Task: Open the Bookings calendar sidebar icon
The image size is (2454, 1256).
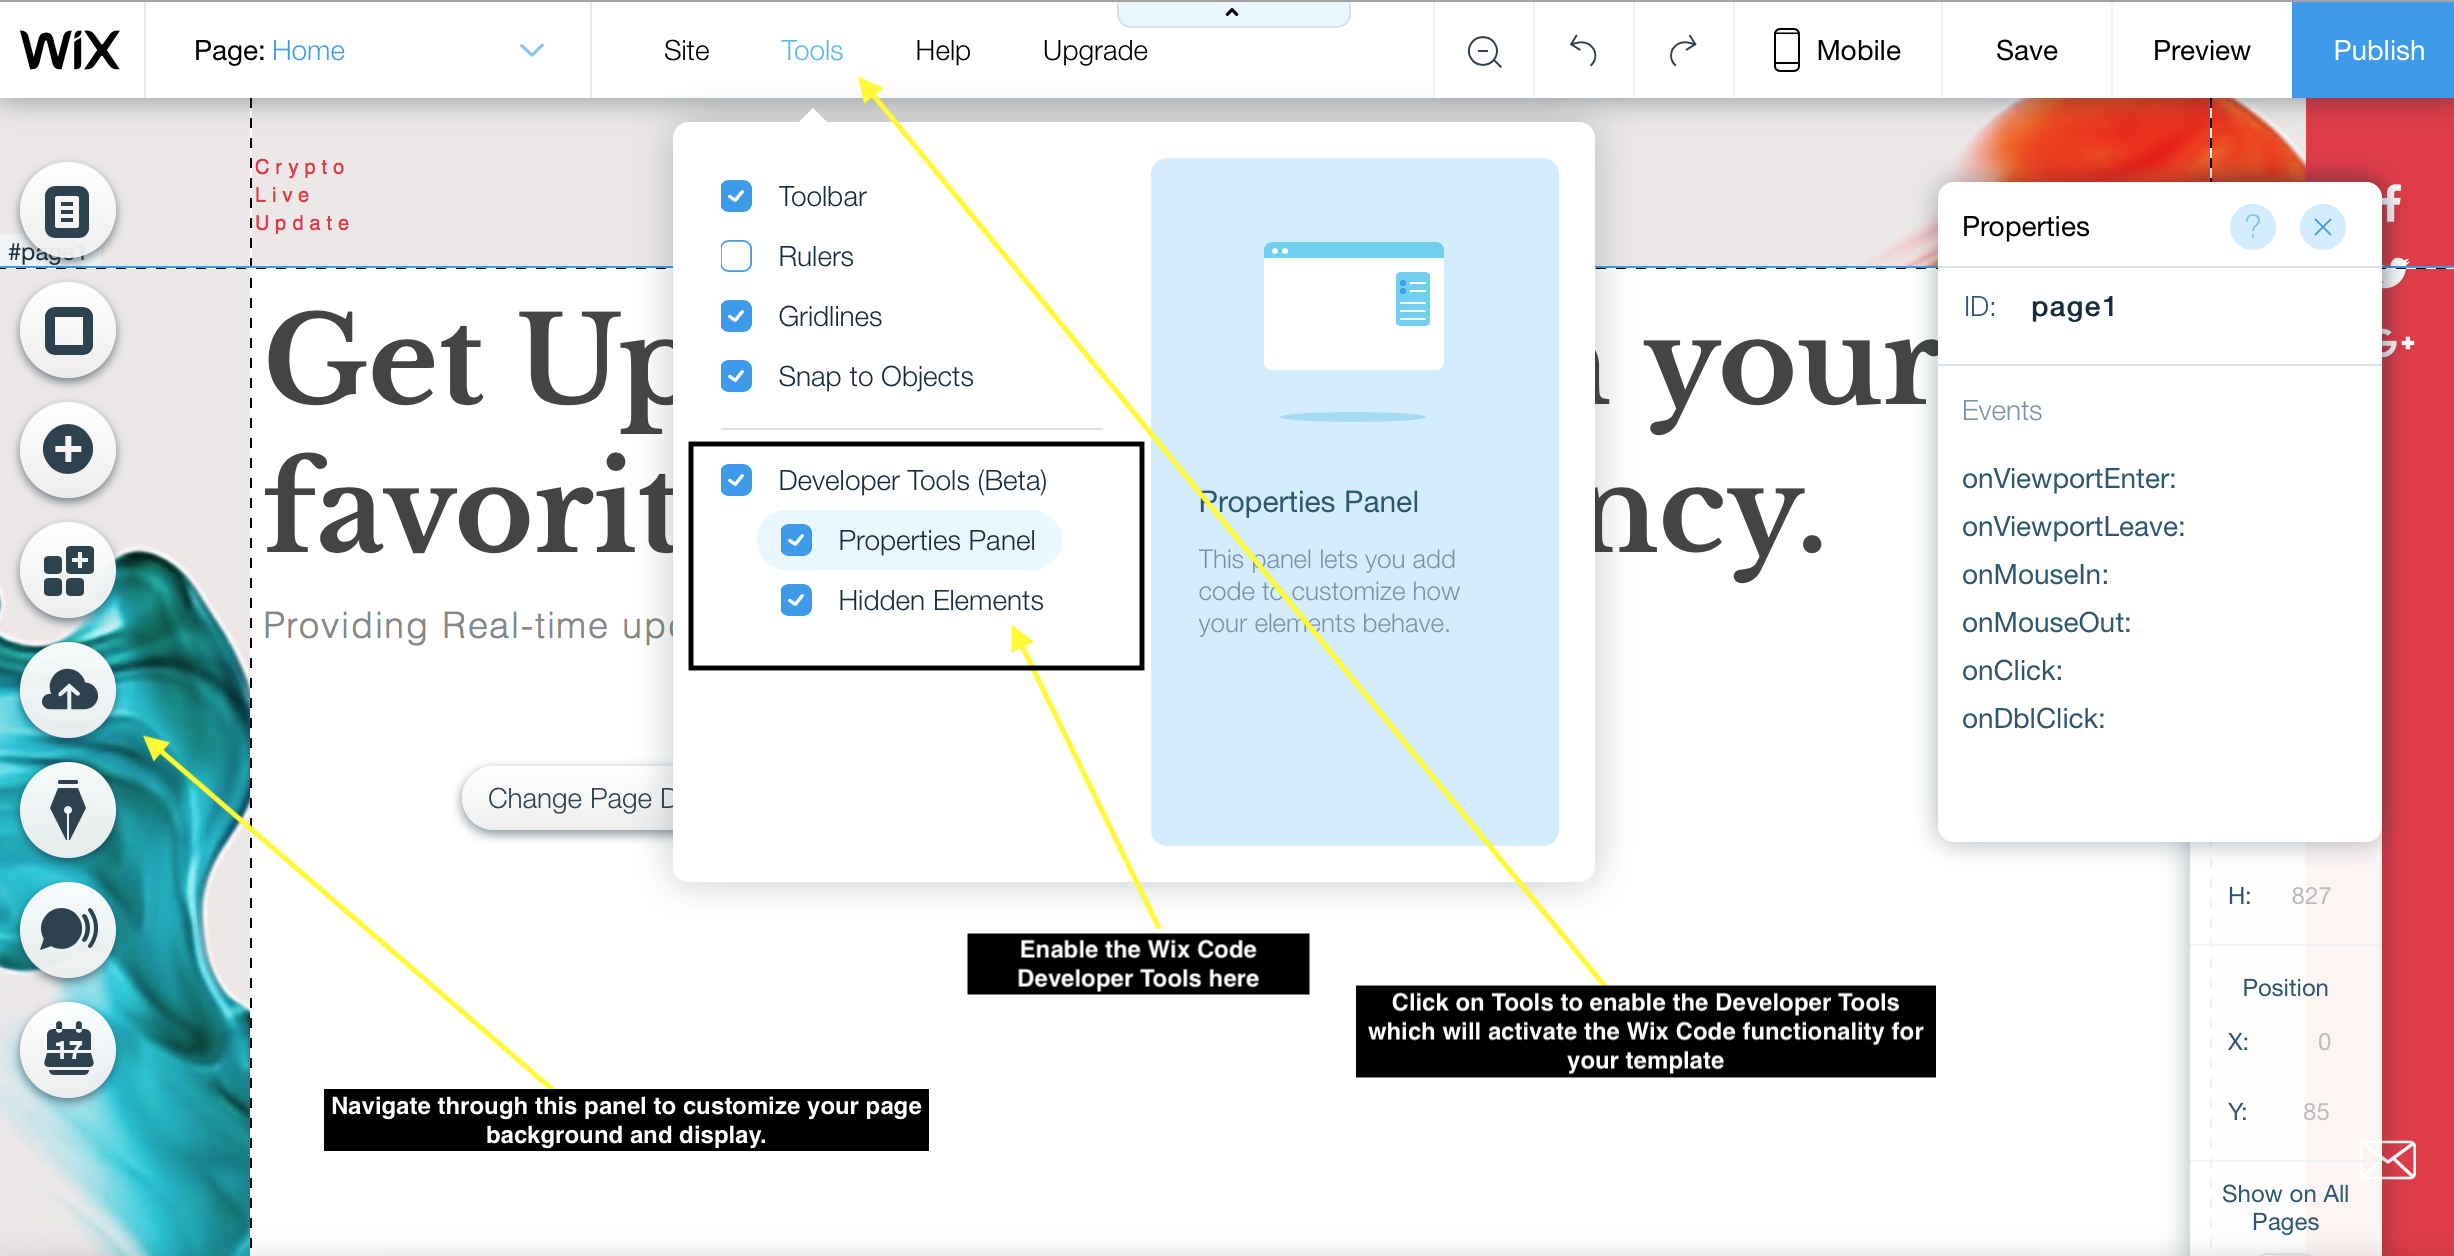Action: click(x=68, y=1050)
